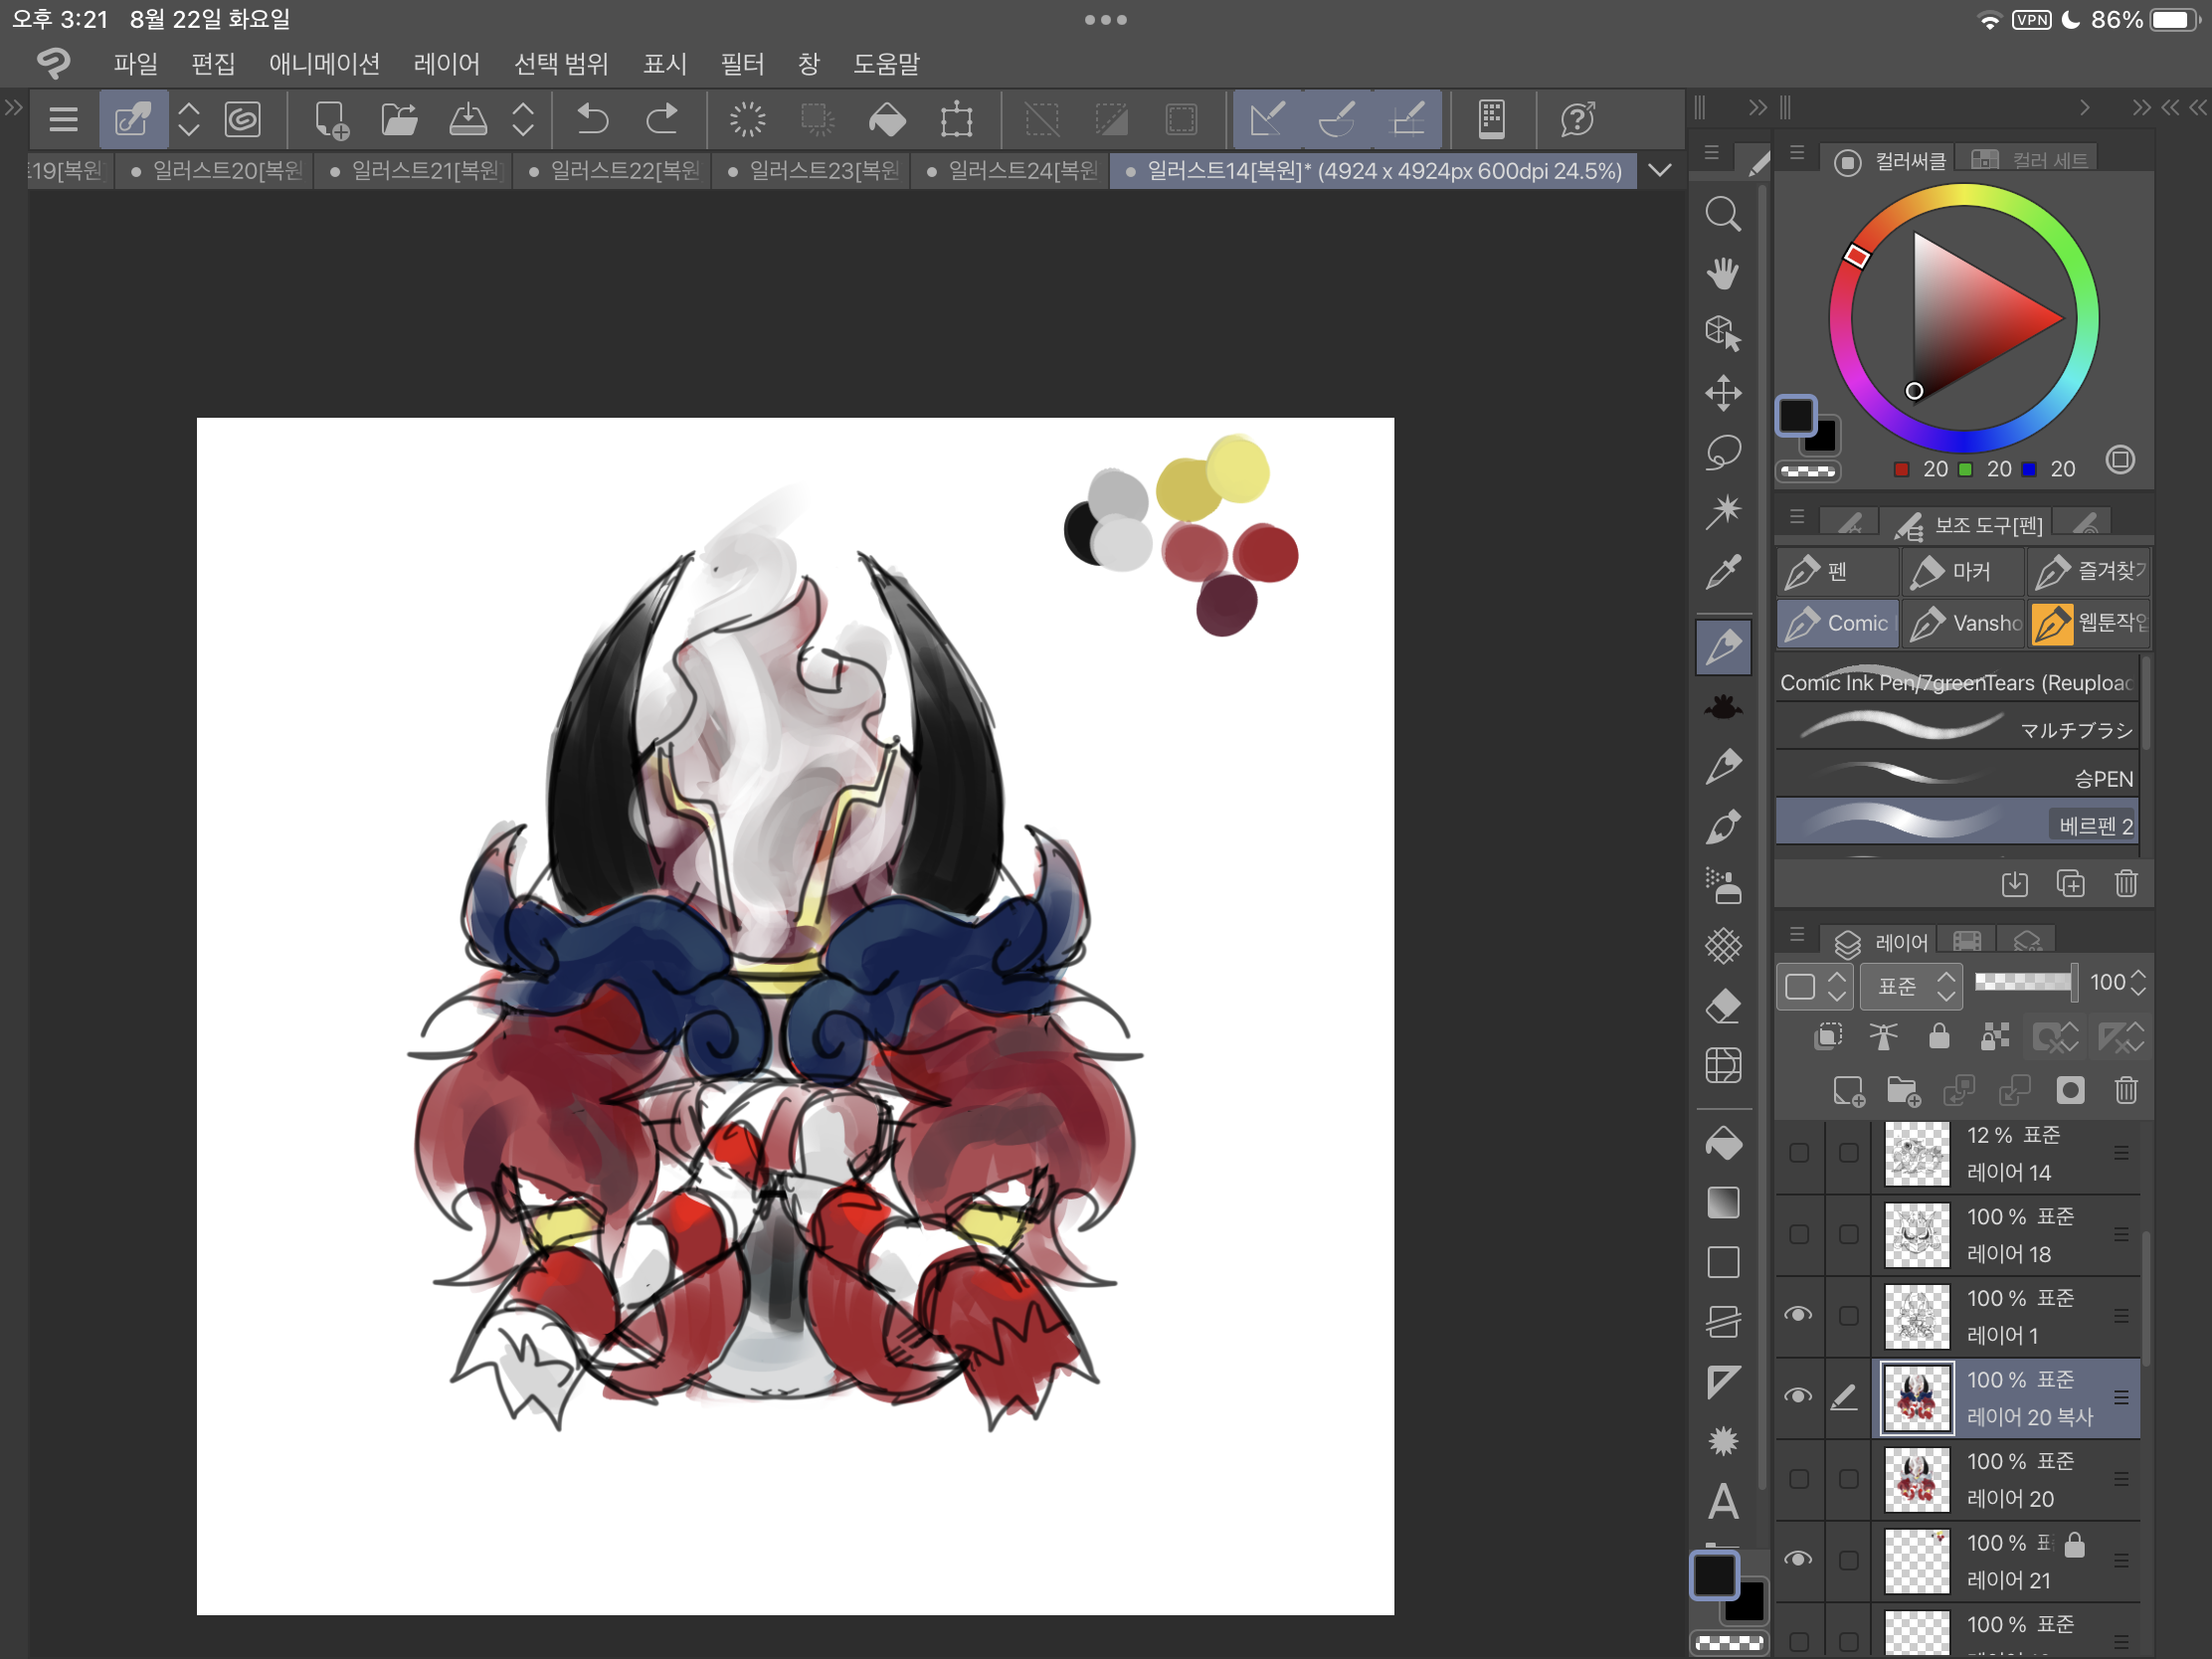Show the hidden 레이어 20 layer
Screen dimensions: 2212x1659
click(1798, 1478)
